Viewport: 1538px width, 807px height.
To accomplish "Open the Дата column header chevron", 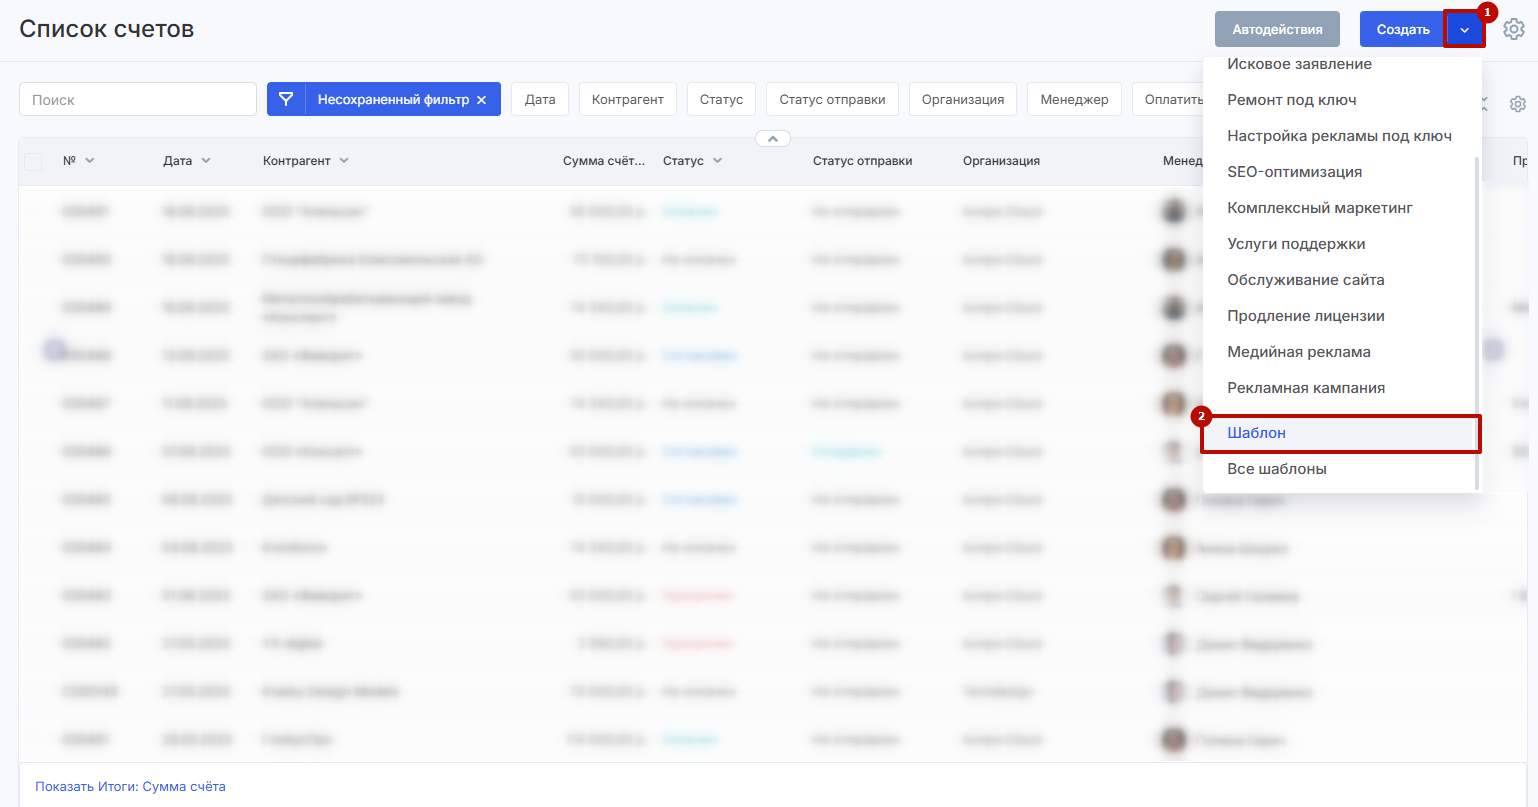I will [206, 161].
